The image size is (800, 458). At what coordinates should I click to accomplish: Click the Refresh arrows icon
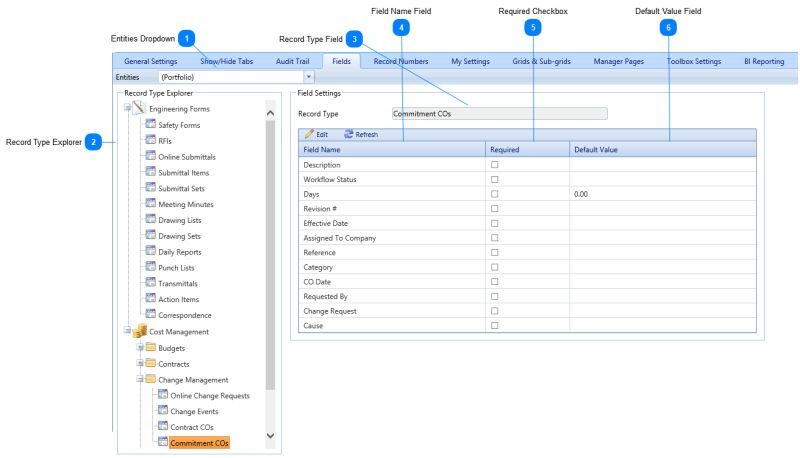click(x=348, y=134)
